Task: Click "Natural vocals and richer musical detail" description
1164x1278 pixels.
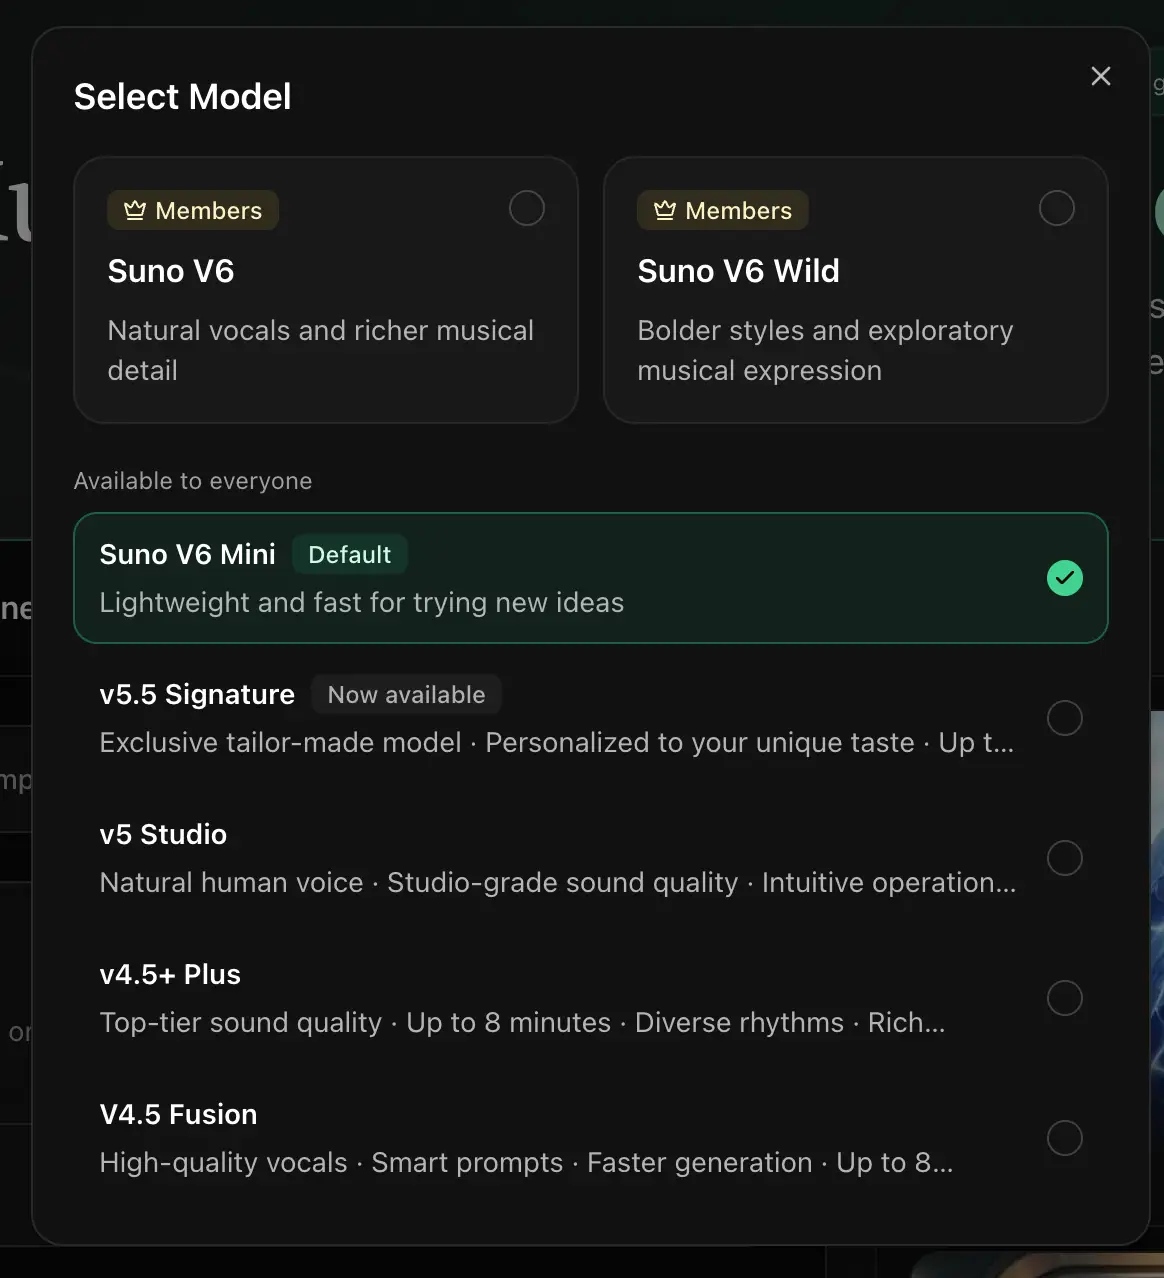Action: coord(321,350)
